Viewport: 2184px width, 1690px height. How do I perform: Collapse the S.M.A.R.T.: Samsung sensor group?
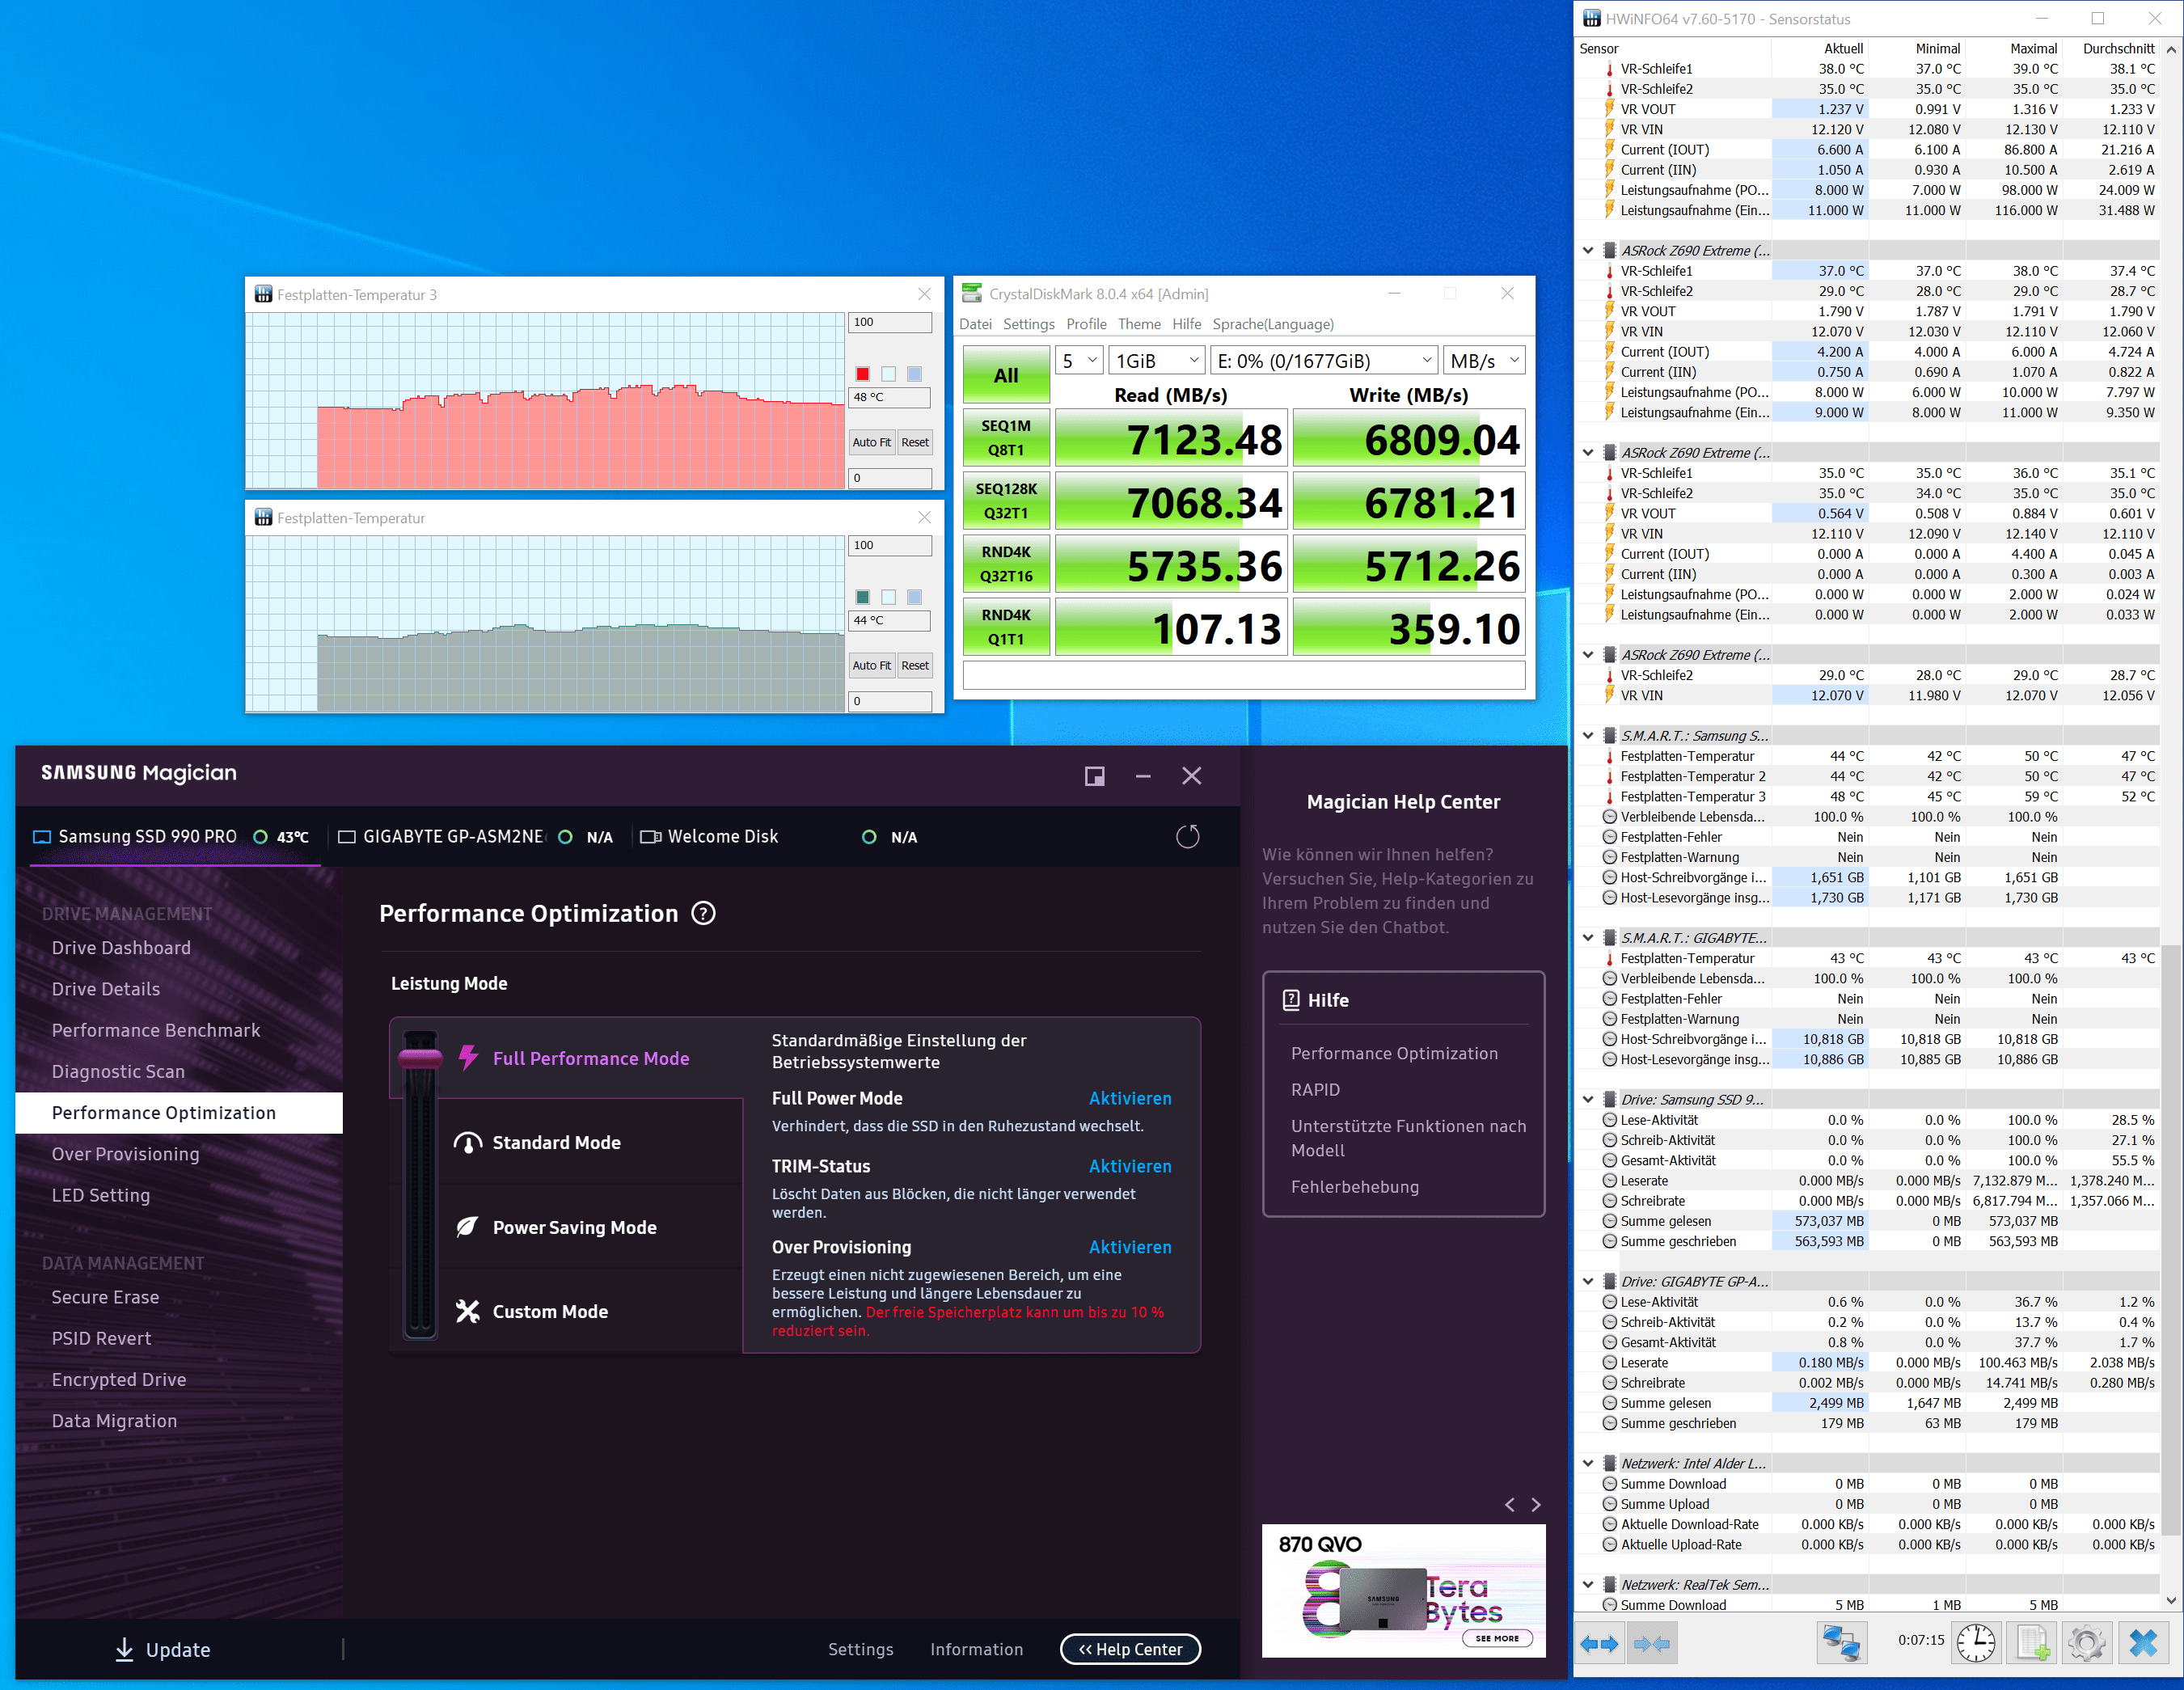pos(1588,736)
